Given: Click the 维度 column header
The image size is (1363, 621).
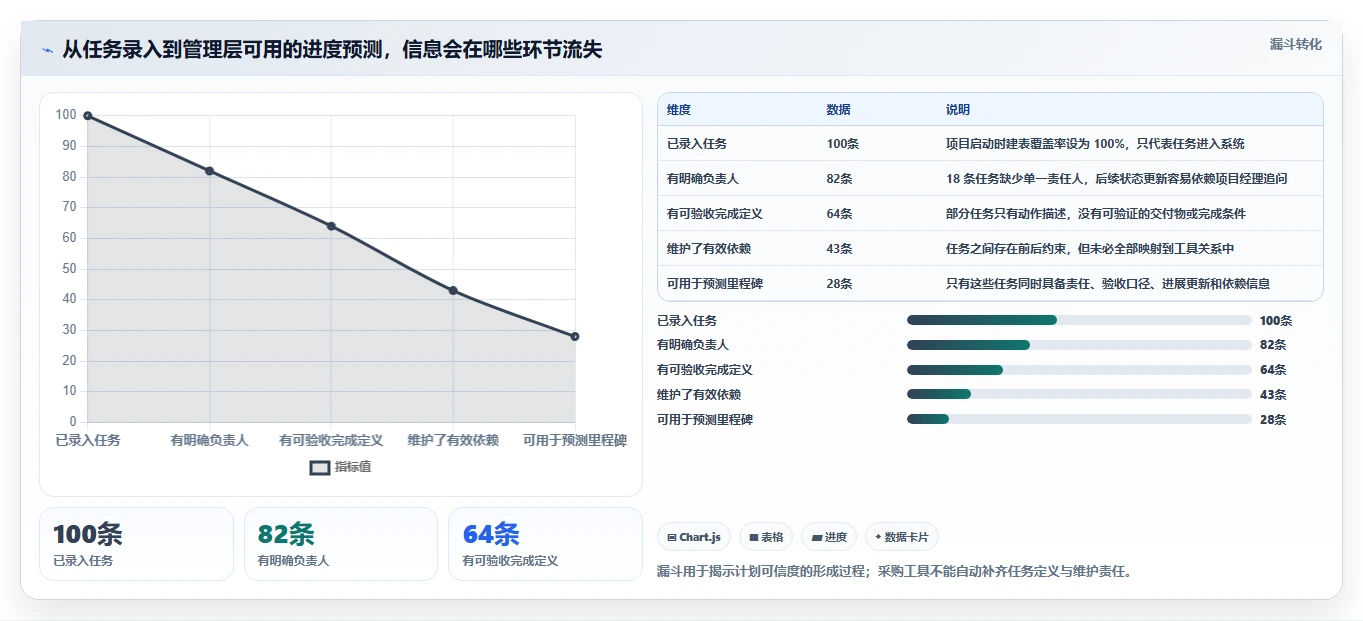Looking at the screenshot, I should point(679,110).
